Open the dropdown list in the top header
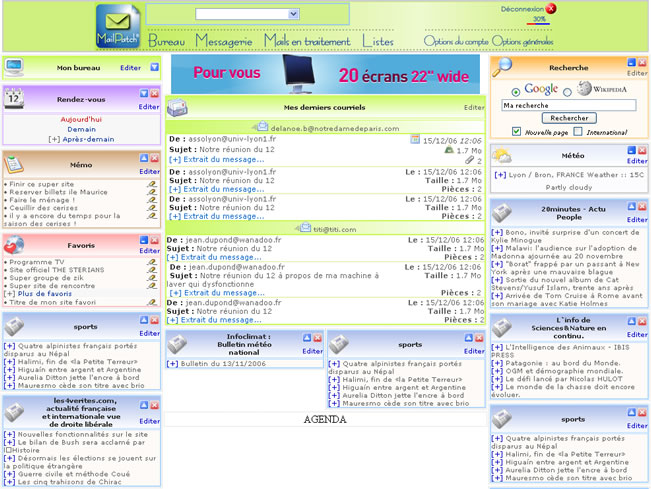Screen dimensions: 651x489 (294, 14)
